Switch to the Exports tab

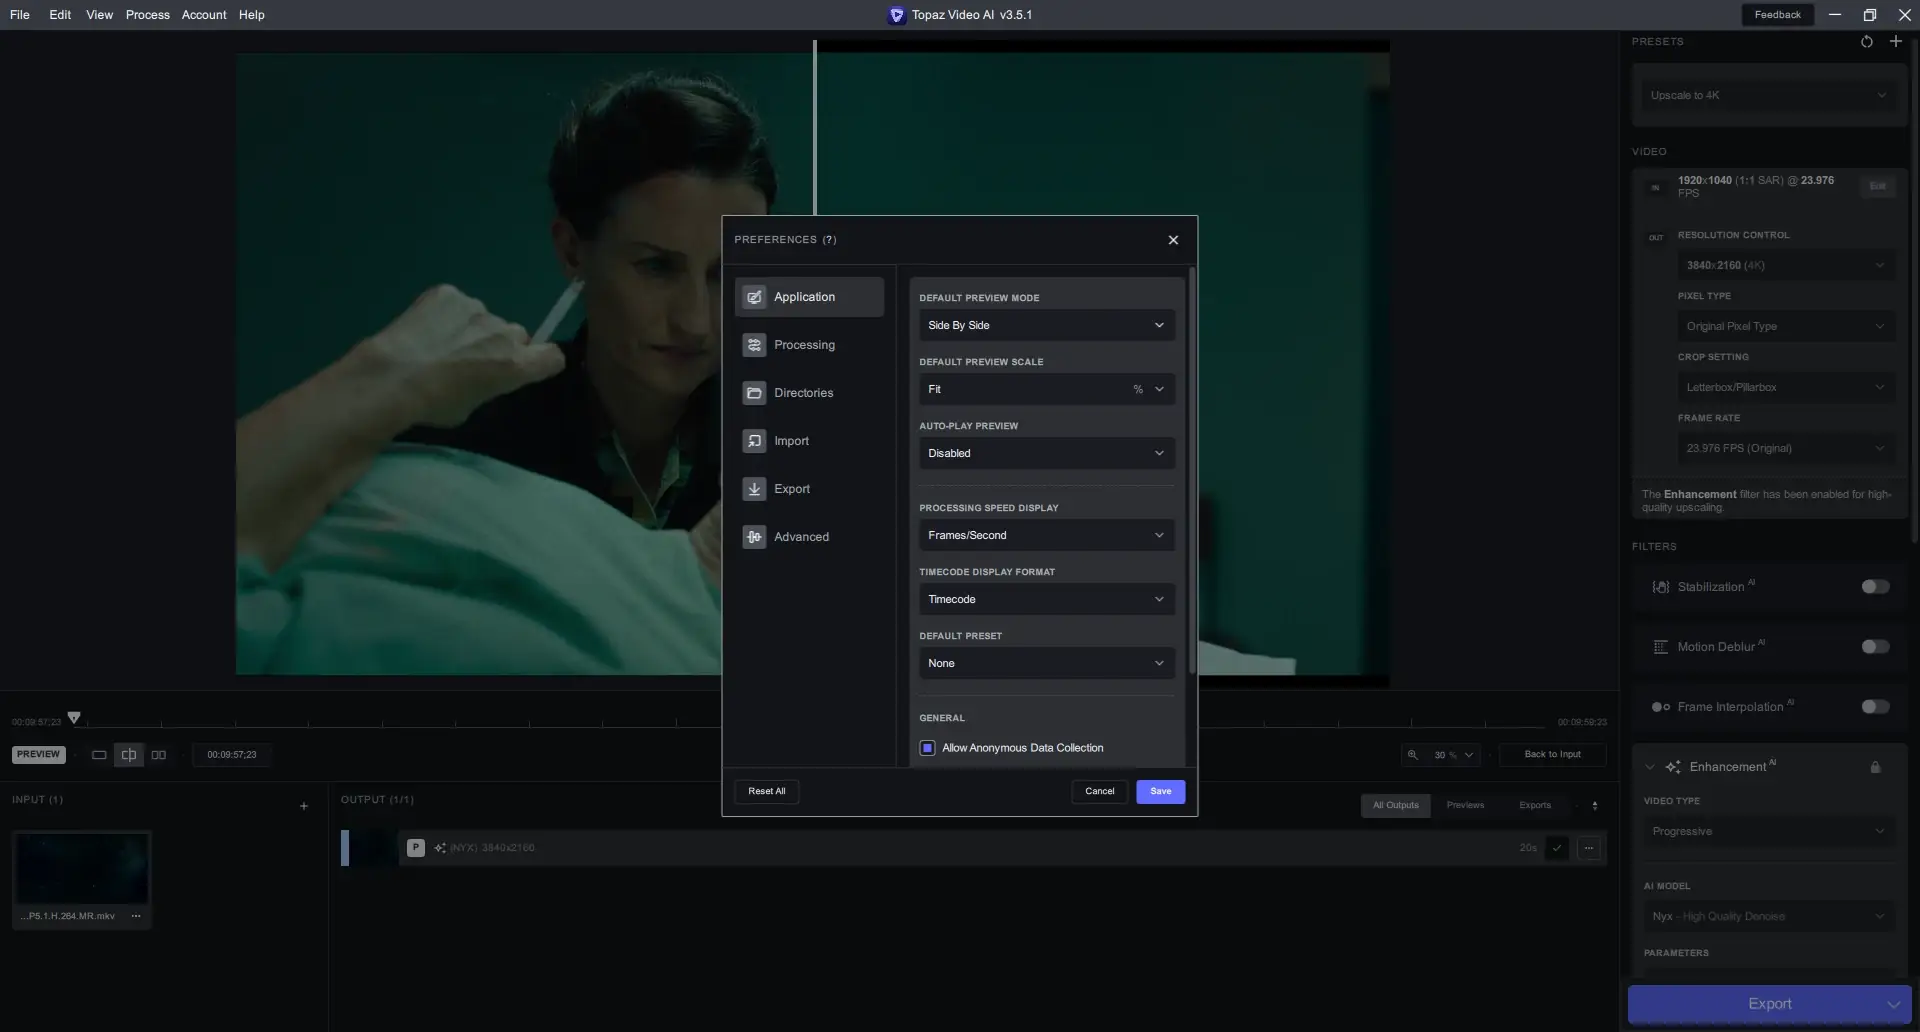(x=1535, y=806)
